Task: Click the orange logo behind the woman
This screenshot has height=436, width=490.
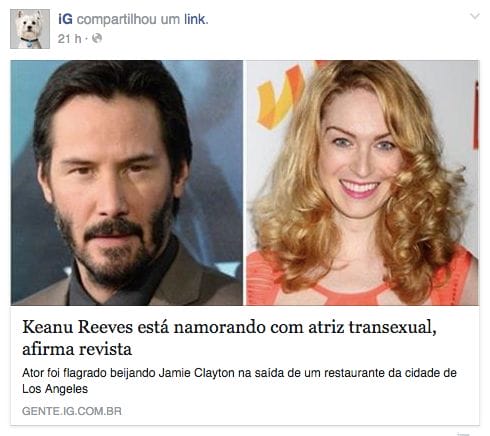Action: (280, 97)
